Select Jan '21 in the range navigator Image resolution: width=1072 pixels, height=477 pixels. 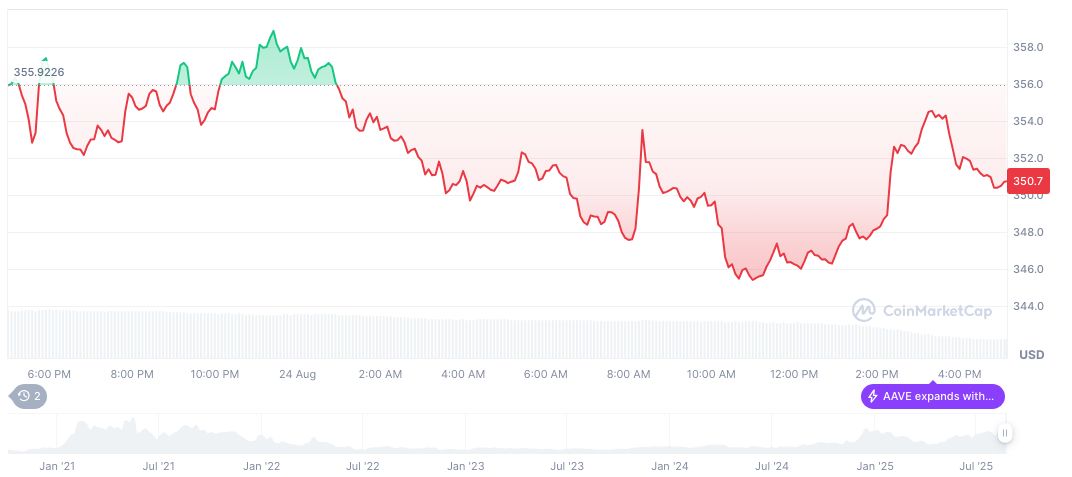57,466
